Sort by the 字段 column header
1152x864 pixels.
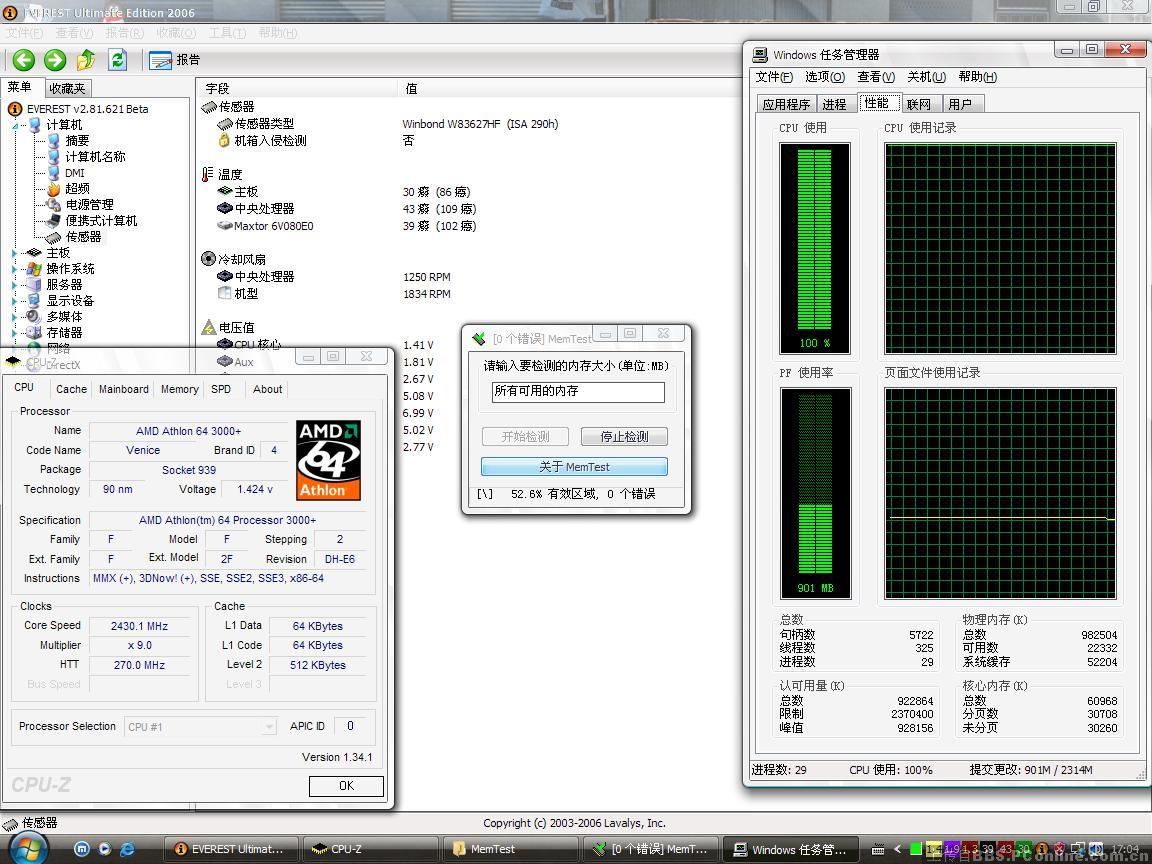(297, 88)
